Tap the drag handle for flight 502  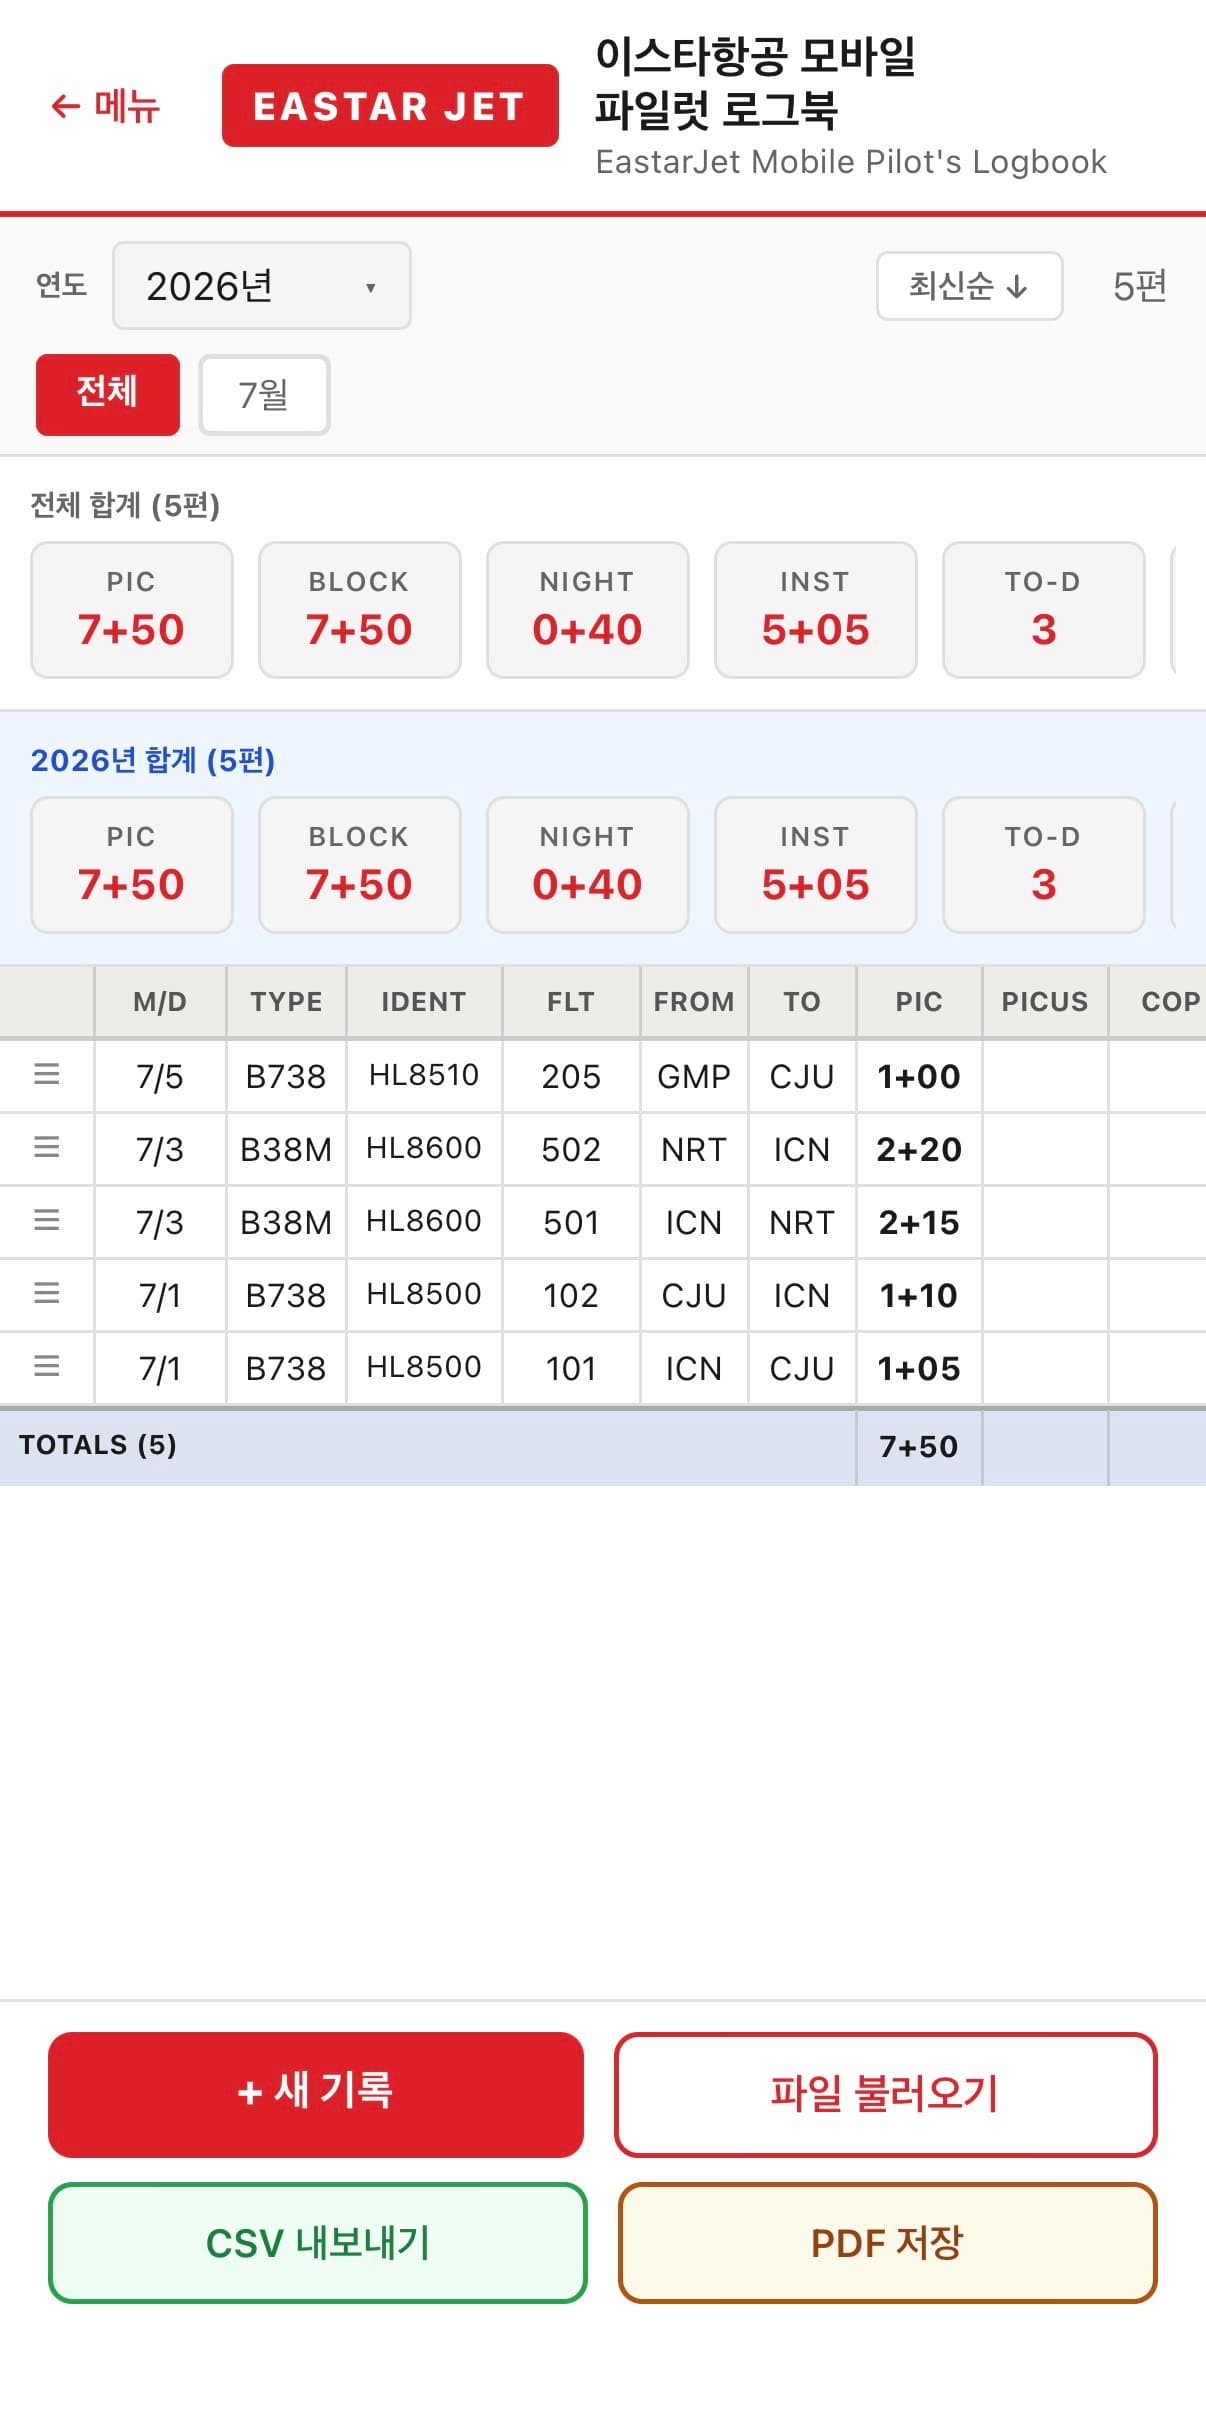(x=47, y=1148)
